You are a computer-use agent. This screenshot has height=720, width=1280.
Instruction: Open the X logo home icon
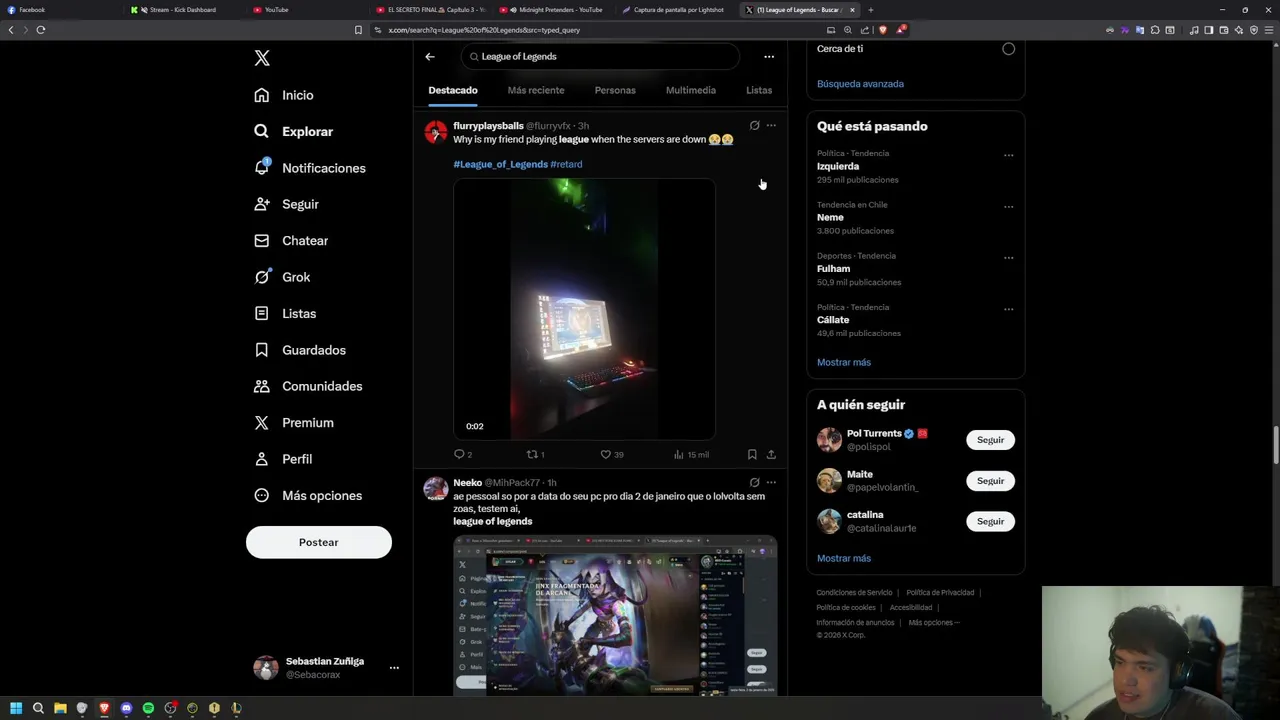262,58
